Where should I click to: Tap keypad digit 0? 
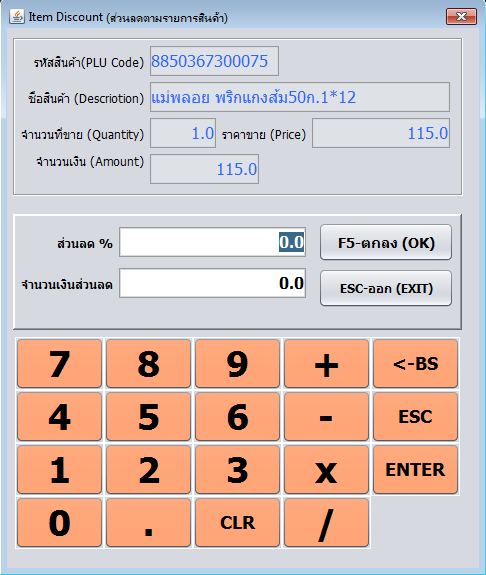59,523
